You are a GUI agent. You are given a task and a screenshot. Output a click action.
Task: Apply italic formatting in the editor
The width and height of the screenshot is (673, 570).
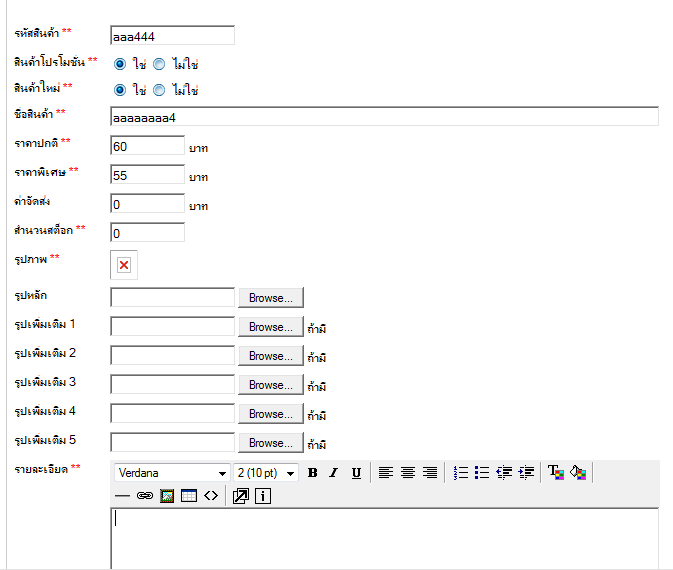point(334,473)
